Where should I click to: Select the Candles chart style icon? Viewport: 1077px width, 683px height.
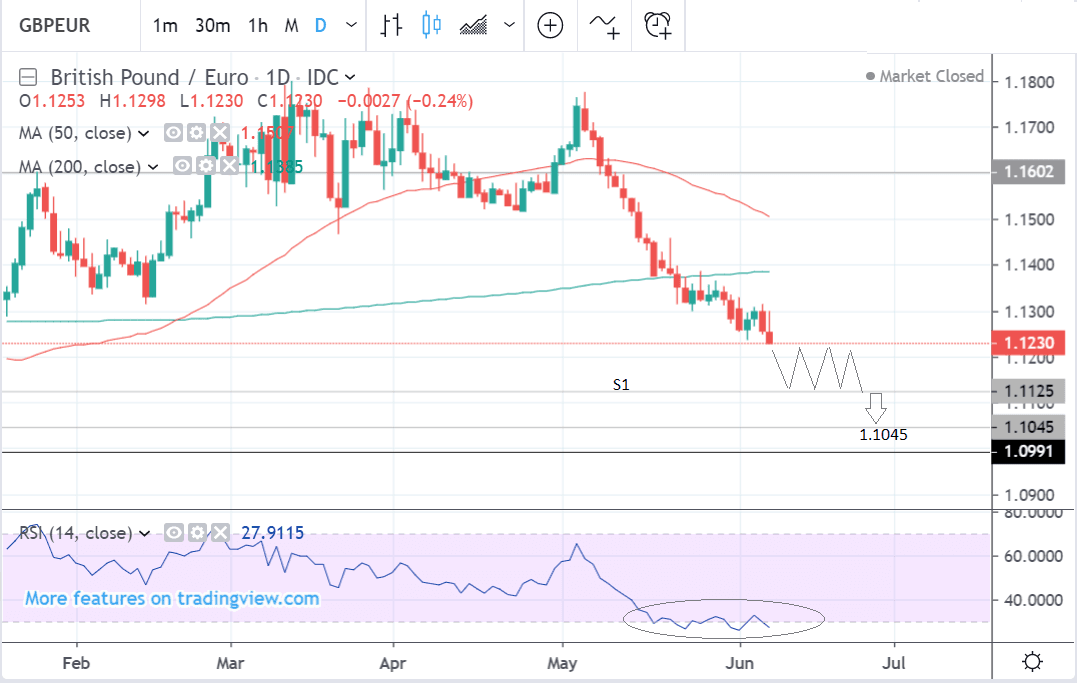pos(431,26)
